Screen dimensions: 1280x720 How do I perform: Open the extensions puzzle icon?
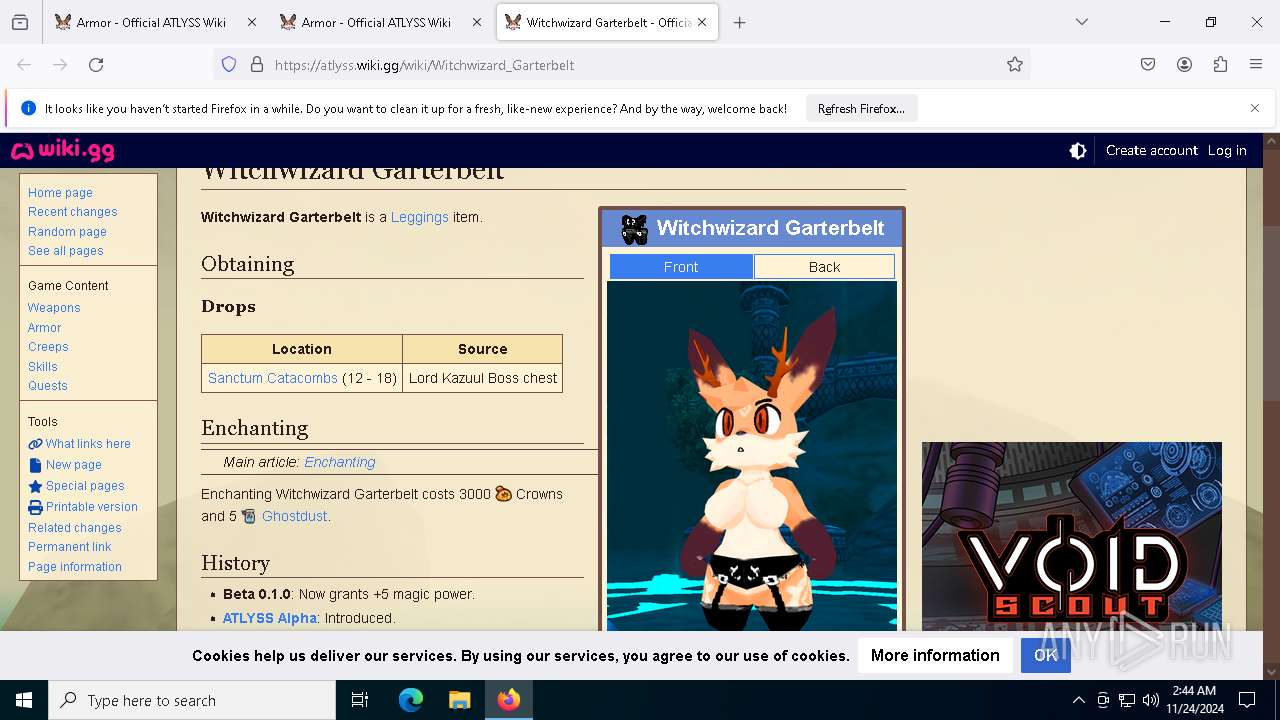(x=1220, y=65)
